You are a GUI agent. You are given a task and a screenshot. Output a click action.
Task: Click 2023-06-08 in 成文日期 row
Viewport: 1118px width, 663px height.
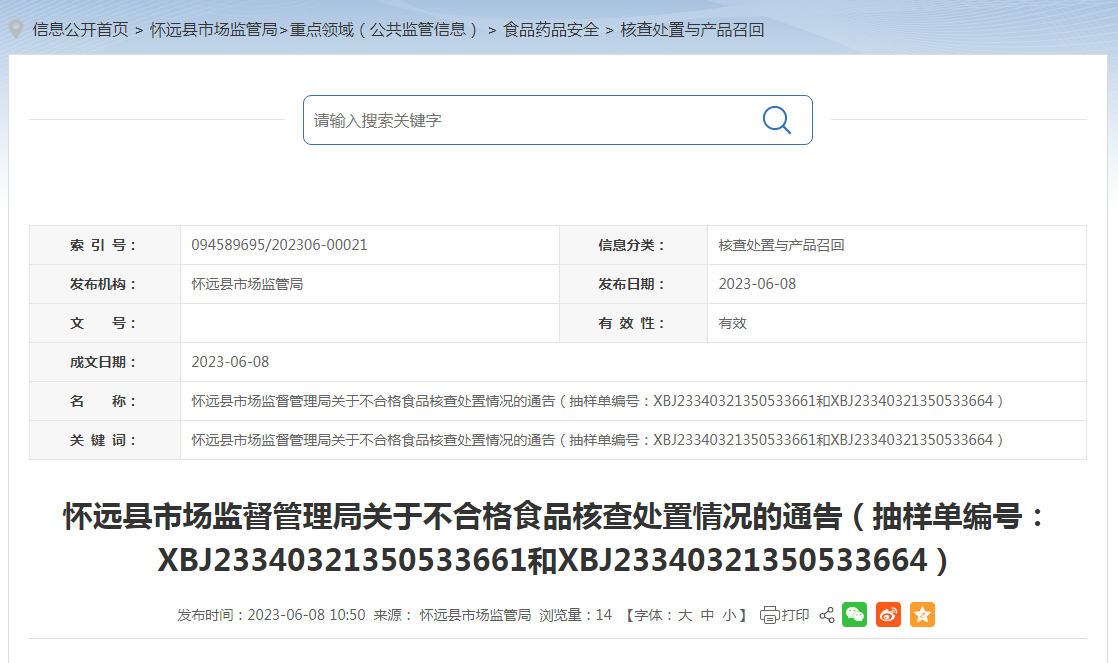tap(230, 362)
